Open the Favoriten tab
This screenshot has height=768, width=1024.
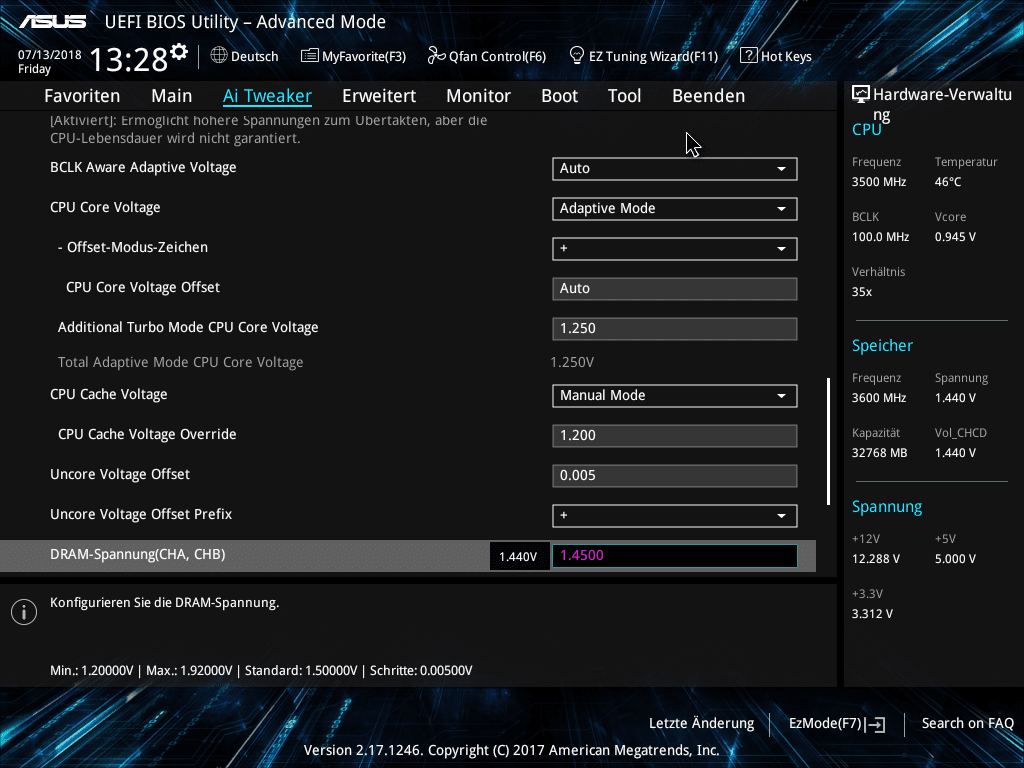(x=82, y=96)
